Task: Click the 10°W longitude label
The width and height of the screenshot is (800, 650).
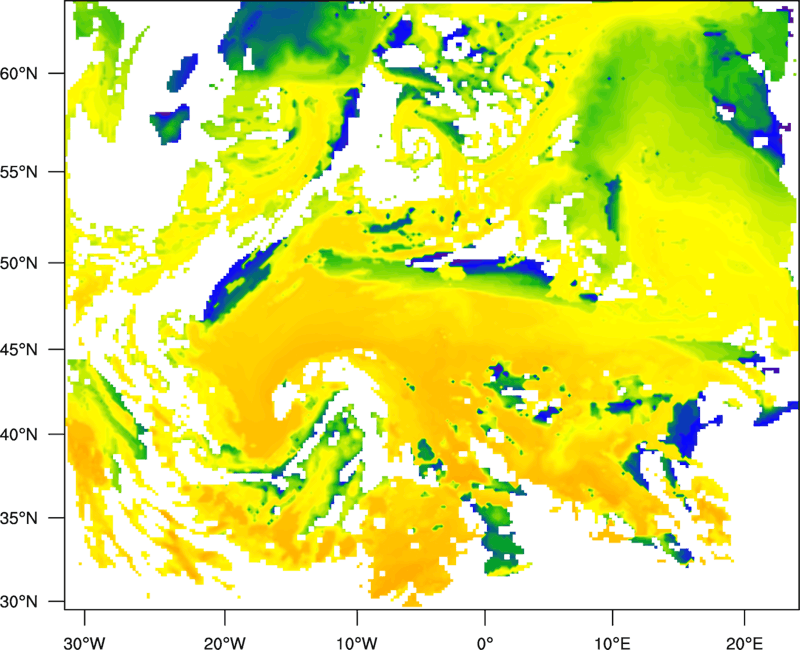Action: point(357,643)
